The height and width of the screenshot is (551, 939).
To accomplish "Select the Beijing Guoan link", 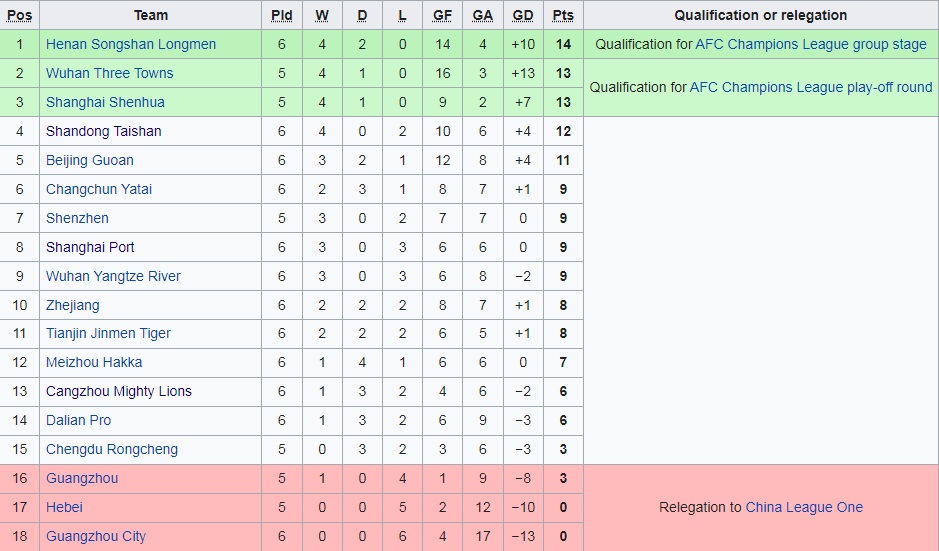I will coord(89,160).
